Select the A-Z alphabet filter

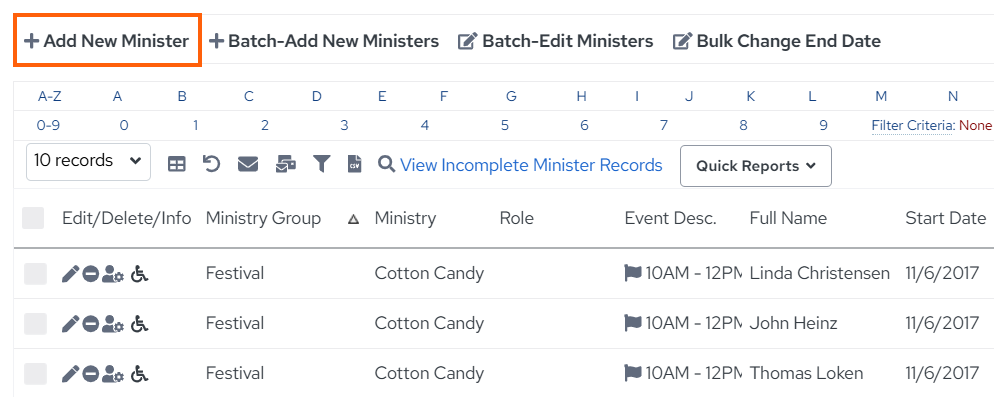coord(49,96)
